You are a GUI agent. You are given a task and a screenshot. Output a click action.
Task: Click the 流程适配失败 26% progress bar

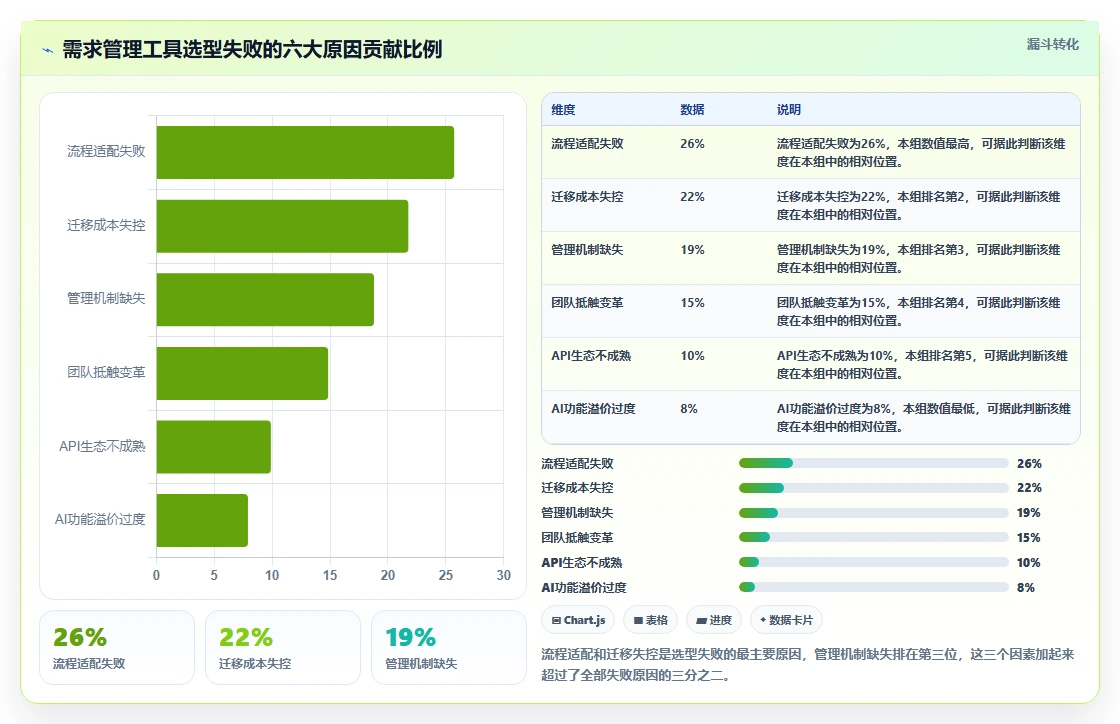click(x=874, y=463)
